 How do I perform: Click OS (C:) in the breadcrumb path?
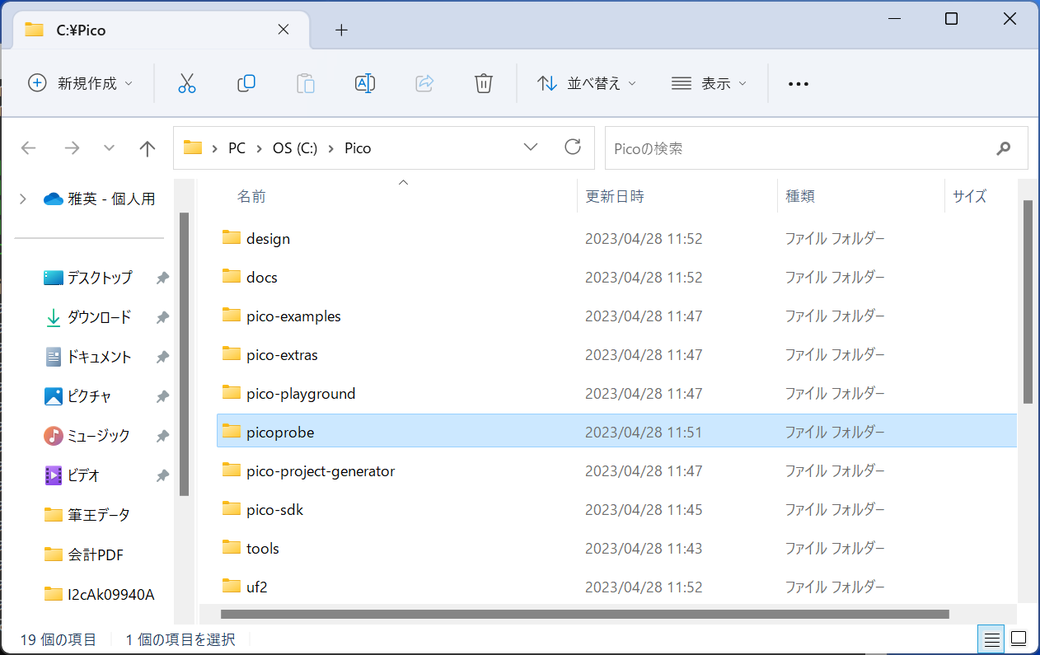(295, 149)
